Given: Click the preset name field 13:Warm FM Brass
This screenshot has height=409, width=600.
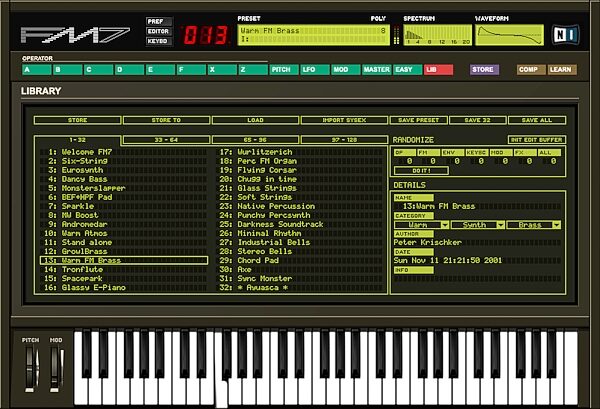Looking at the screenshot, I should (x=477, y=207).
